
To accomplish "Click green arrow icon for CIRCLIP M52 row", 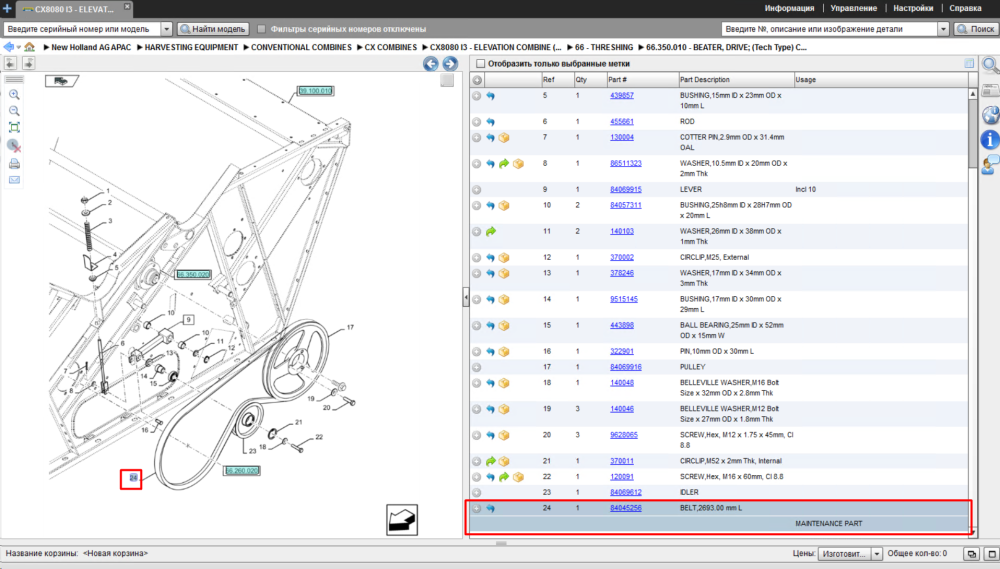I will pos(490,461).
